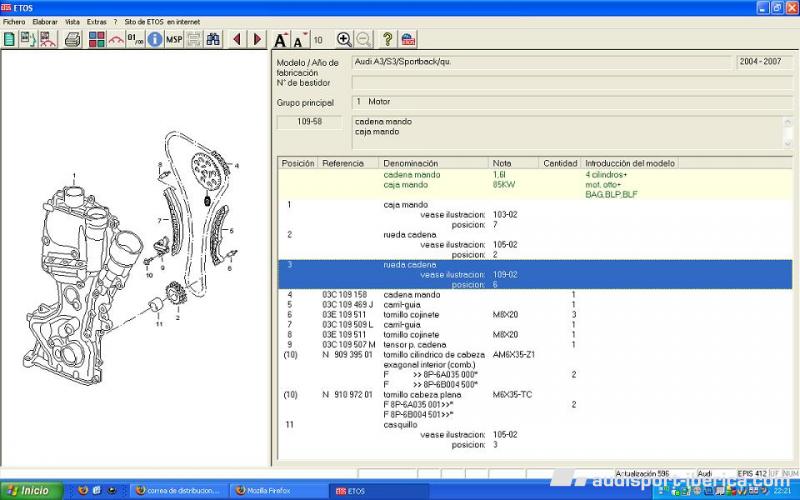The height and width of the screenshot is (500, 800).
Task: Click the Grupo principal field showing 1 Motor
Action: 572,102
